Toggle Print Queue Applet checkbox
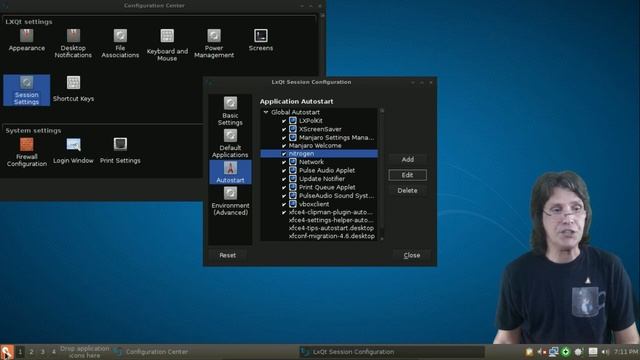The width and height of the screenshot is (640, 360). click(x=284, y=187)
